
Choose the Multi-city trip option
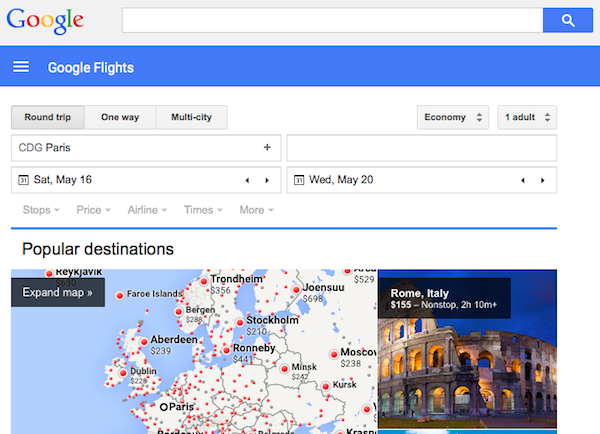coord(191,117)
